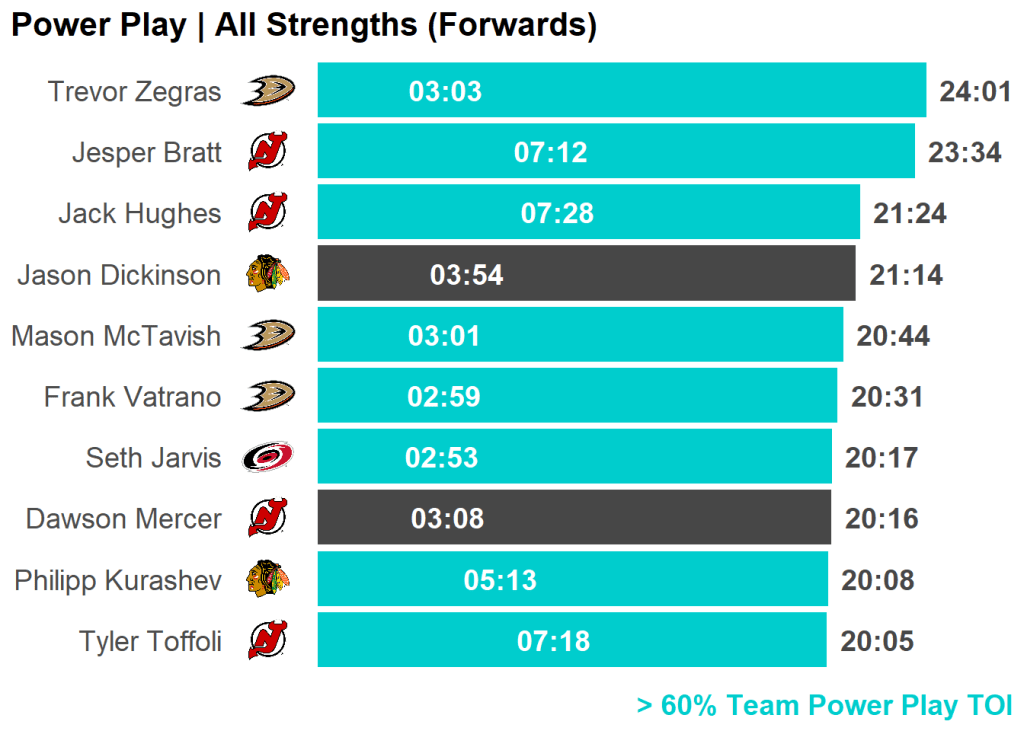Click Jack Hughes' 07:28 power play label
This screenshot has height=731, width=1024.
point(557,213)
